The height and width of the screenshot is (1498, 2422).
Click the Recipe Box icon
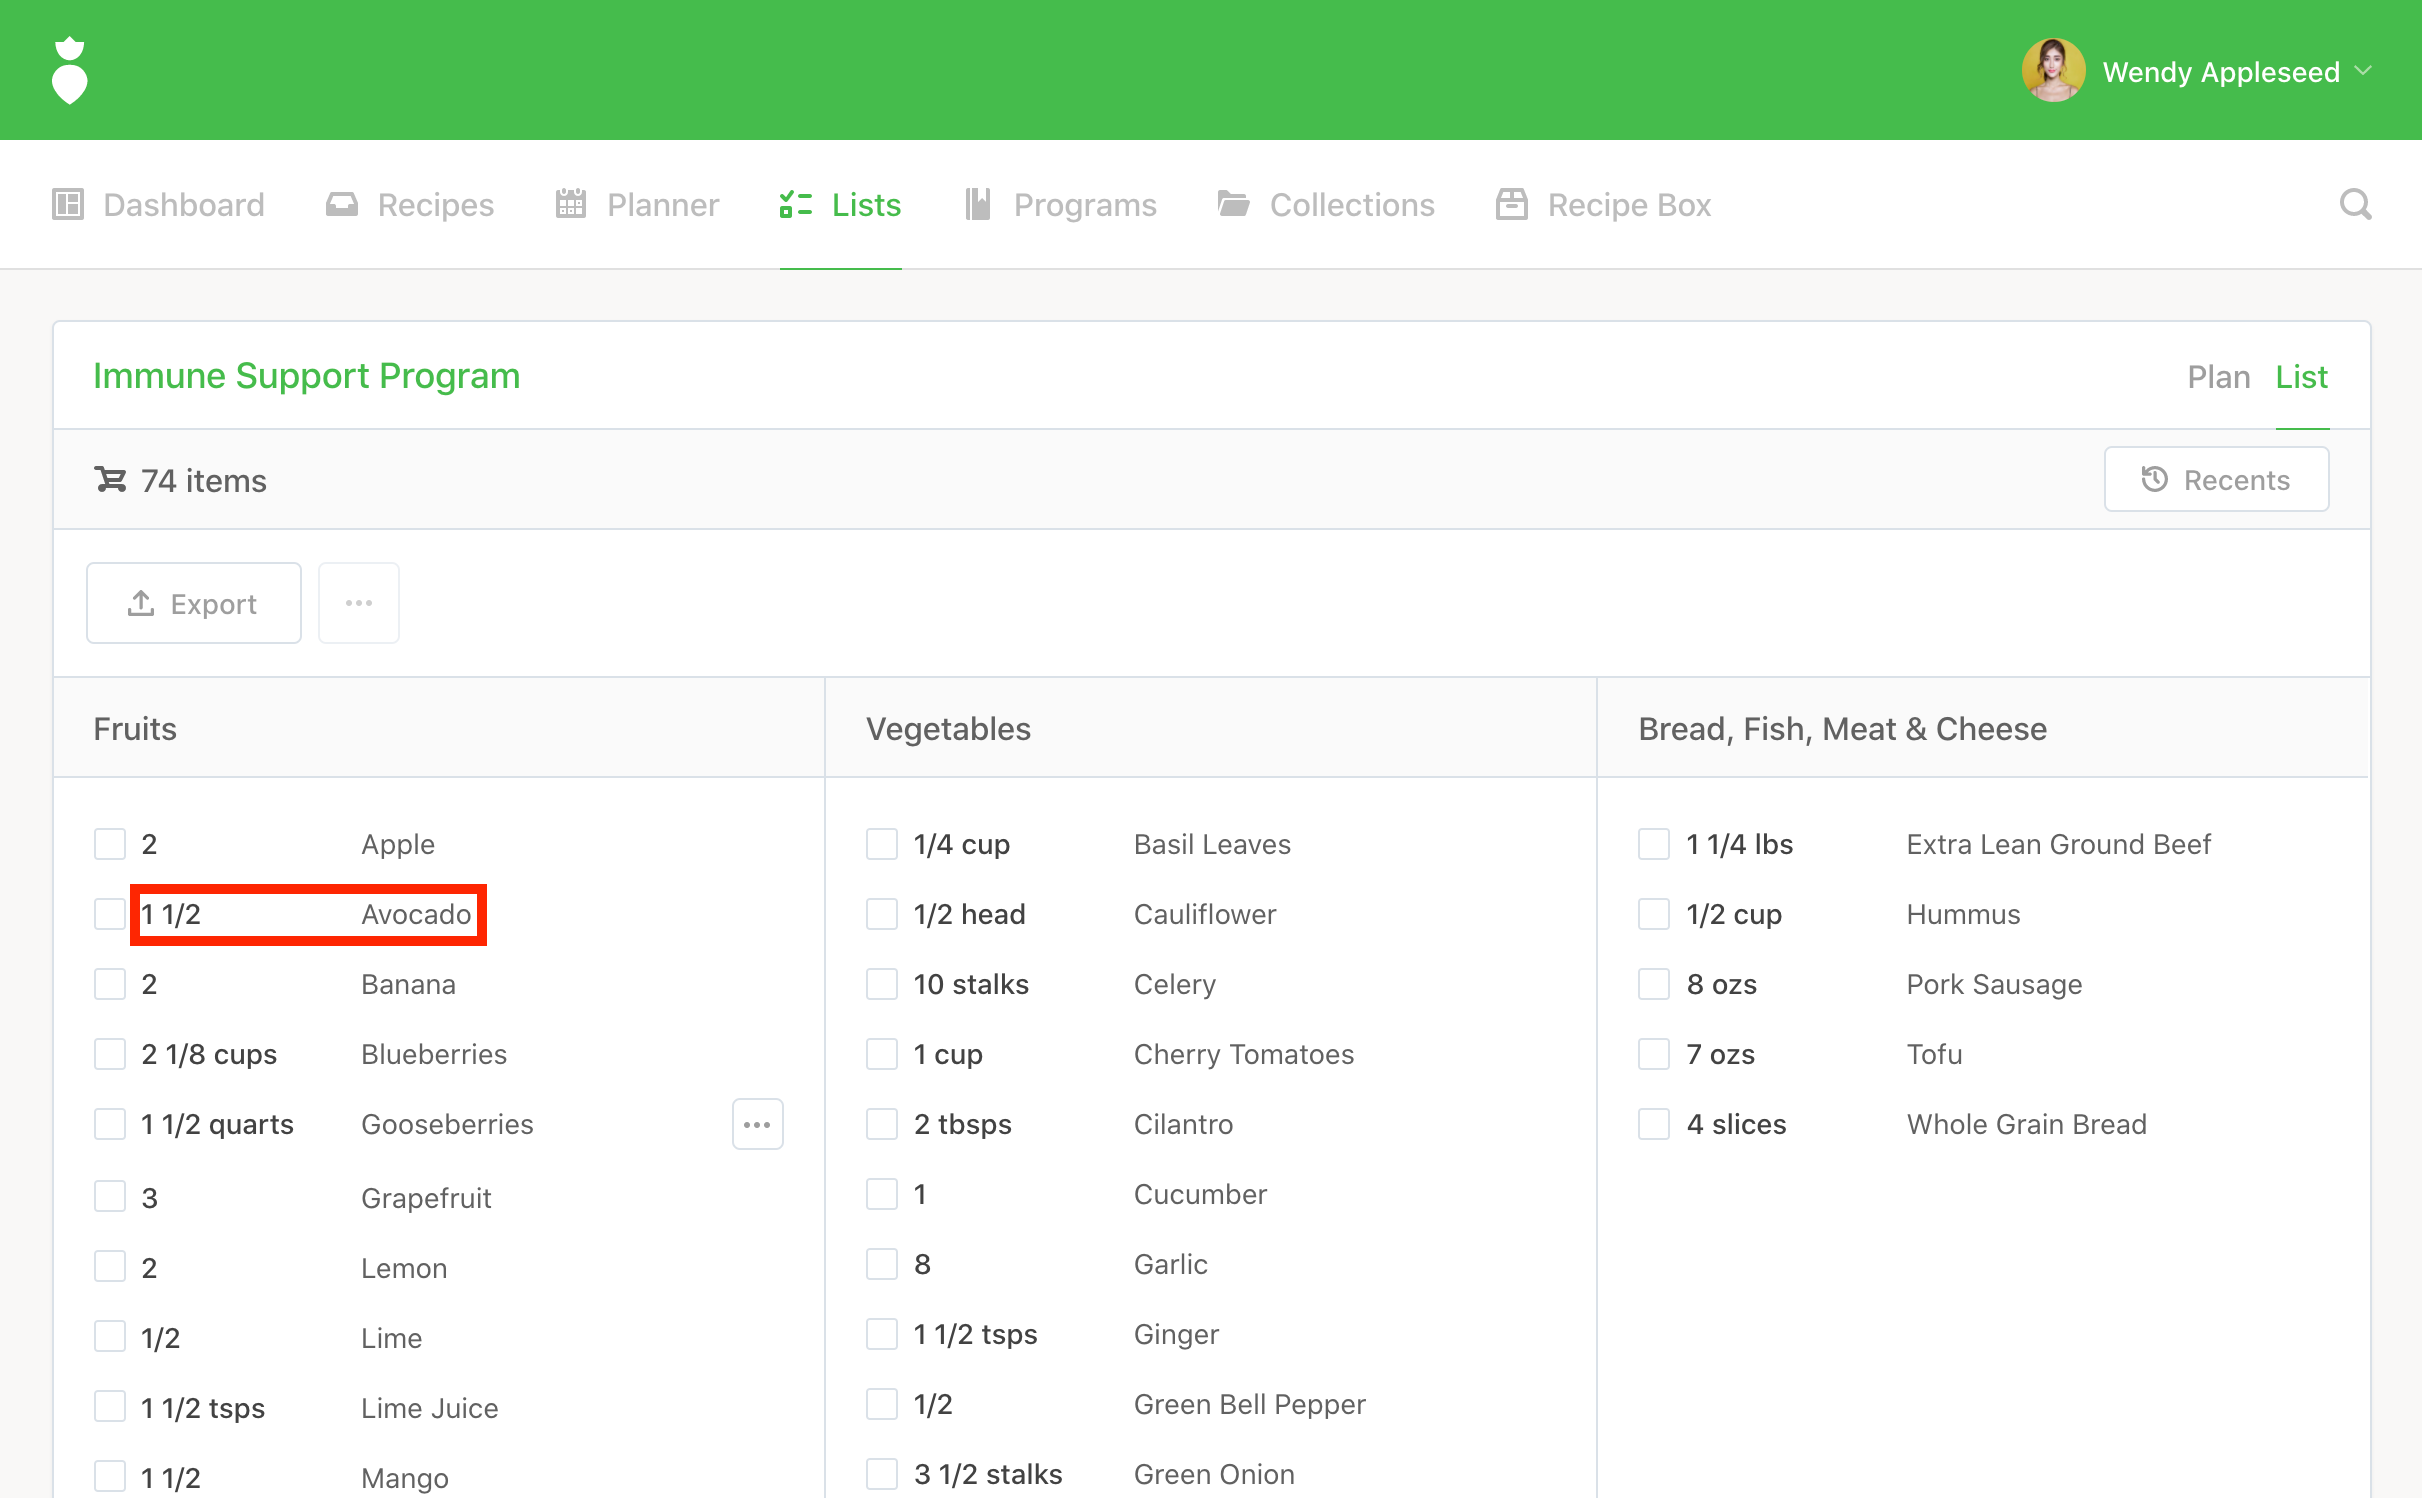point(1511,204)
